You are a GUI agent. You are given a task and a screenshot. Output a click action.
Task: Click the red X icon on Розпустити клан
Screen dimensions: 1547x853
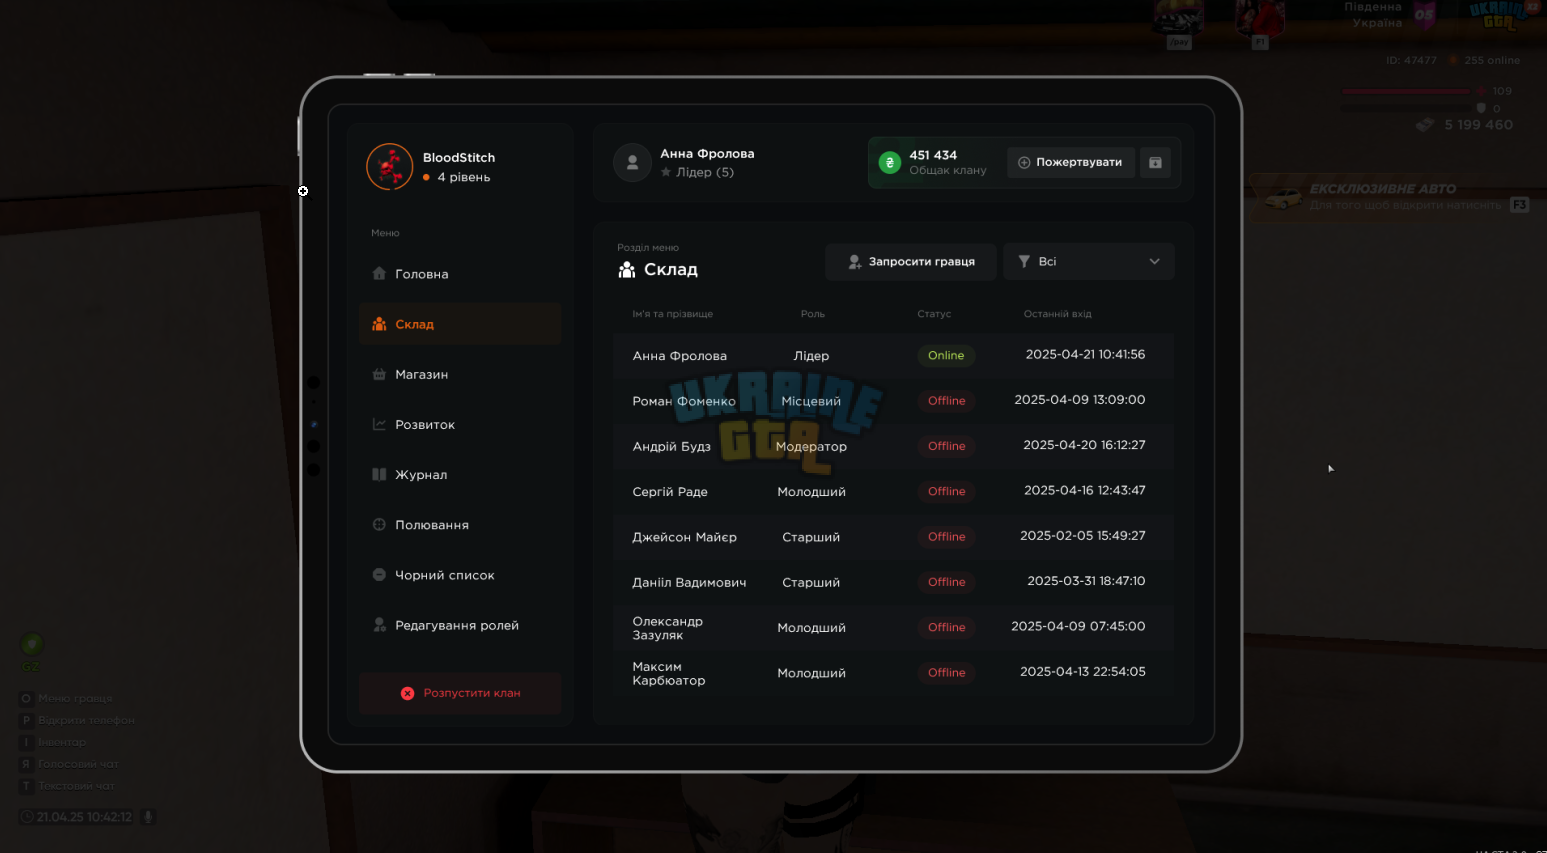(407, 693)
